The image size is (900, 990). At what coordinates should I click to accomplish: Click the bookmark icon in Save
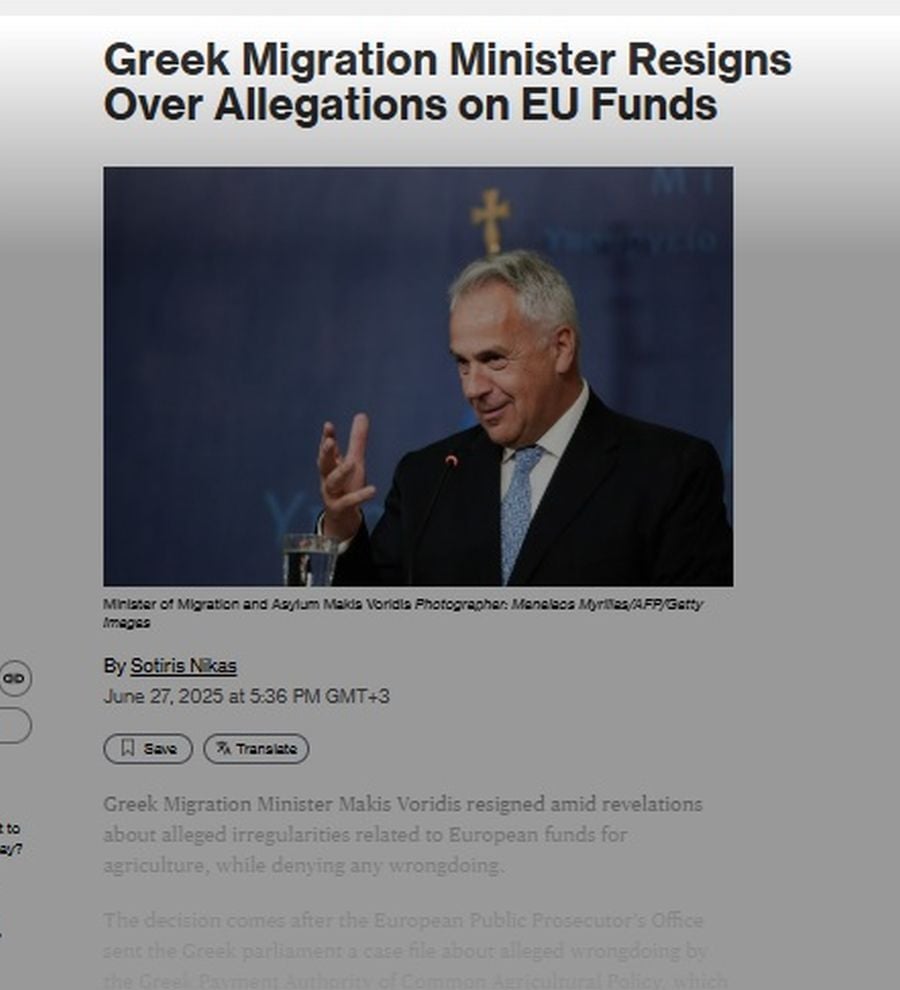point(128,748)
